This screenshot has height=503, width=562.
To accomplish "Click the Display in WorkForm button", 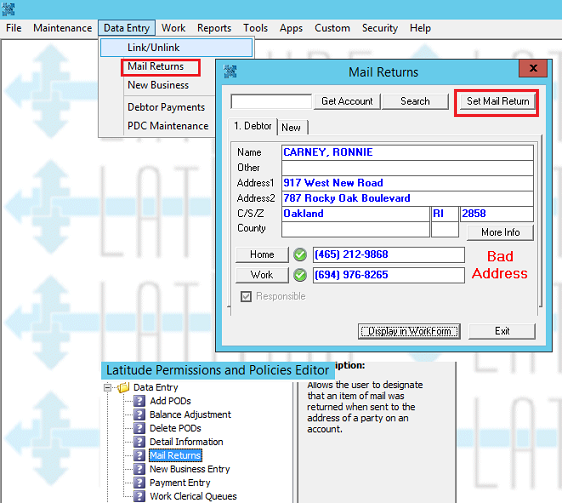I will pyautogui.click(x=409, y=331).
